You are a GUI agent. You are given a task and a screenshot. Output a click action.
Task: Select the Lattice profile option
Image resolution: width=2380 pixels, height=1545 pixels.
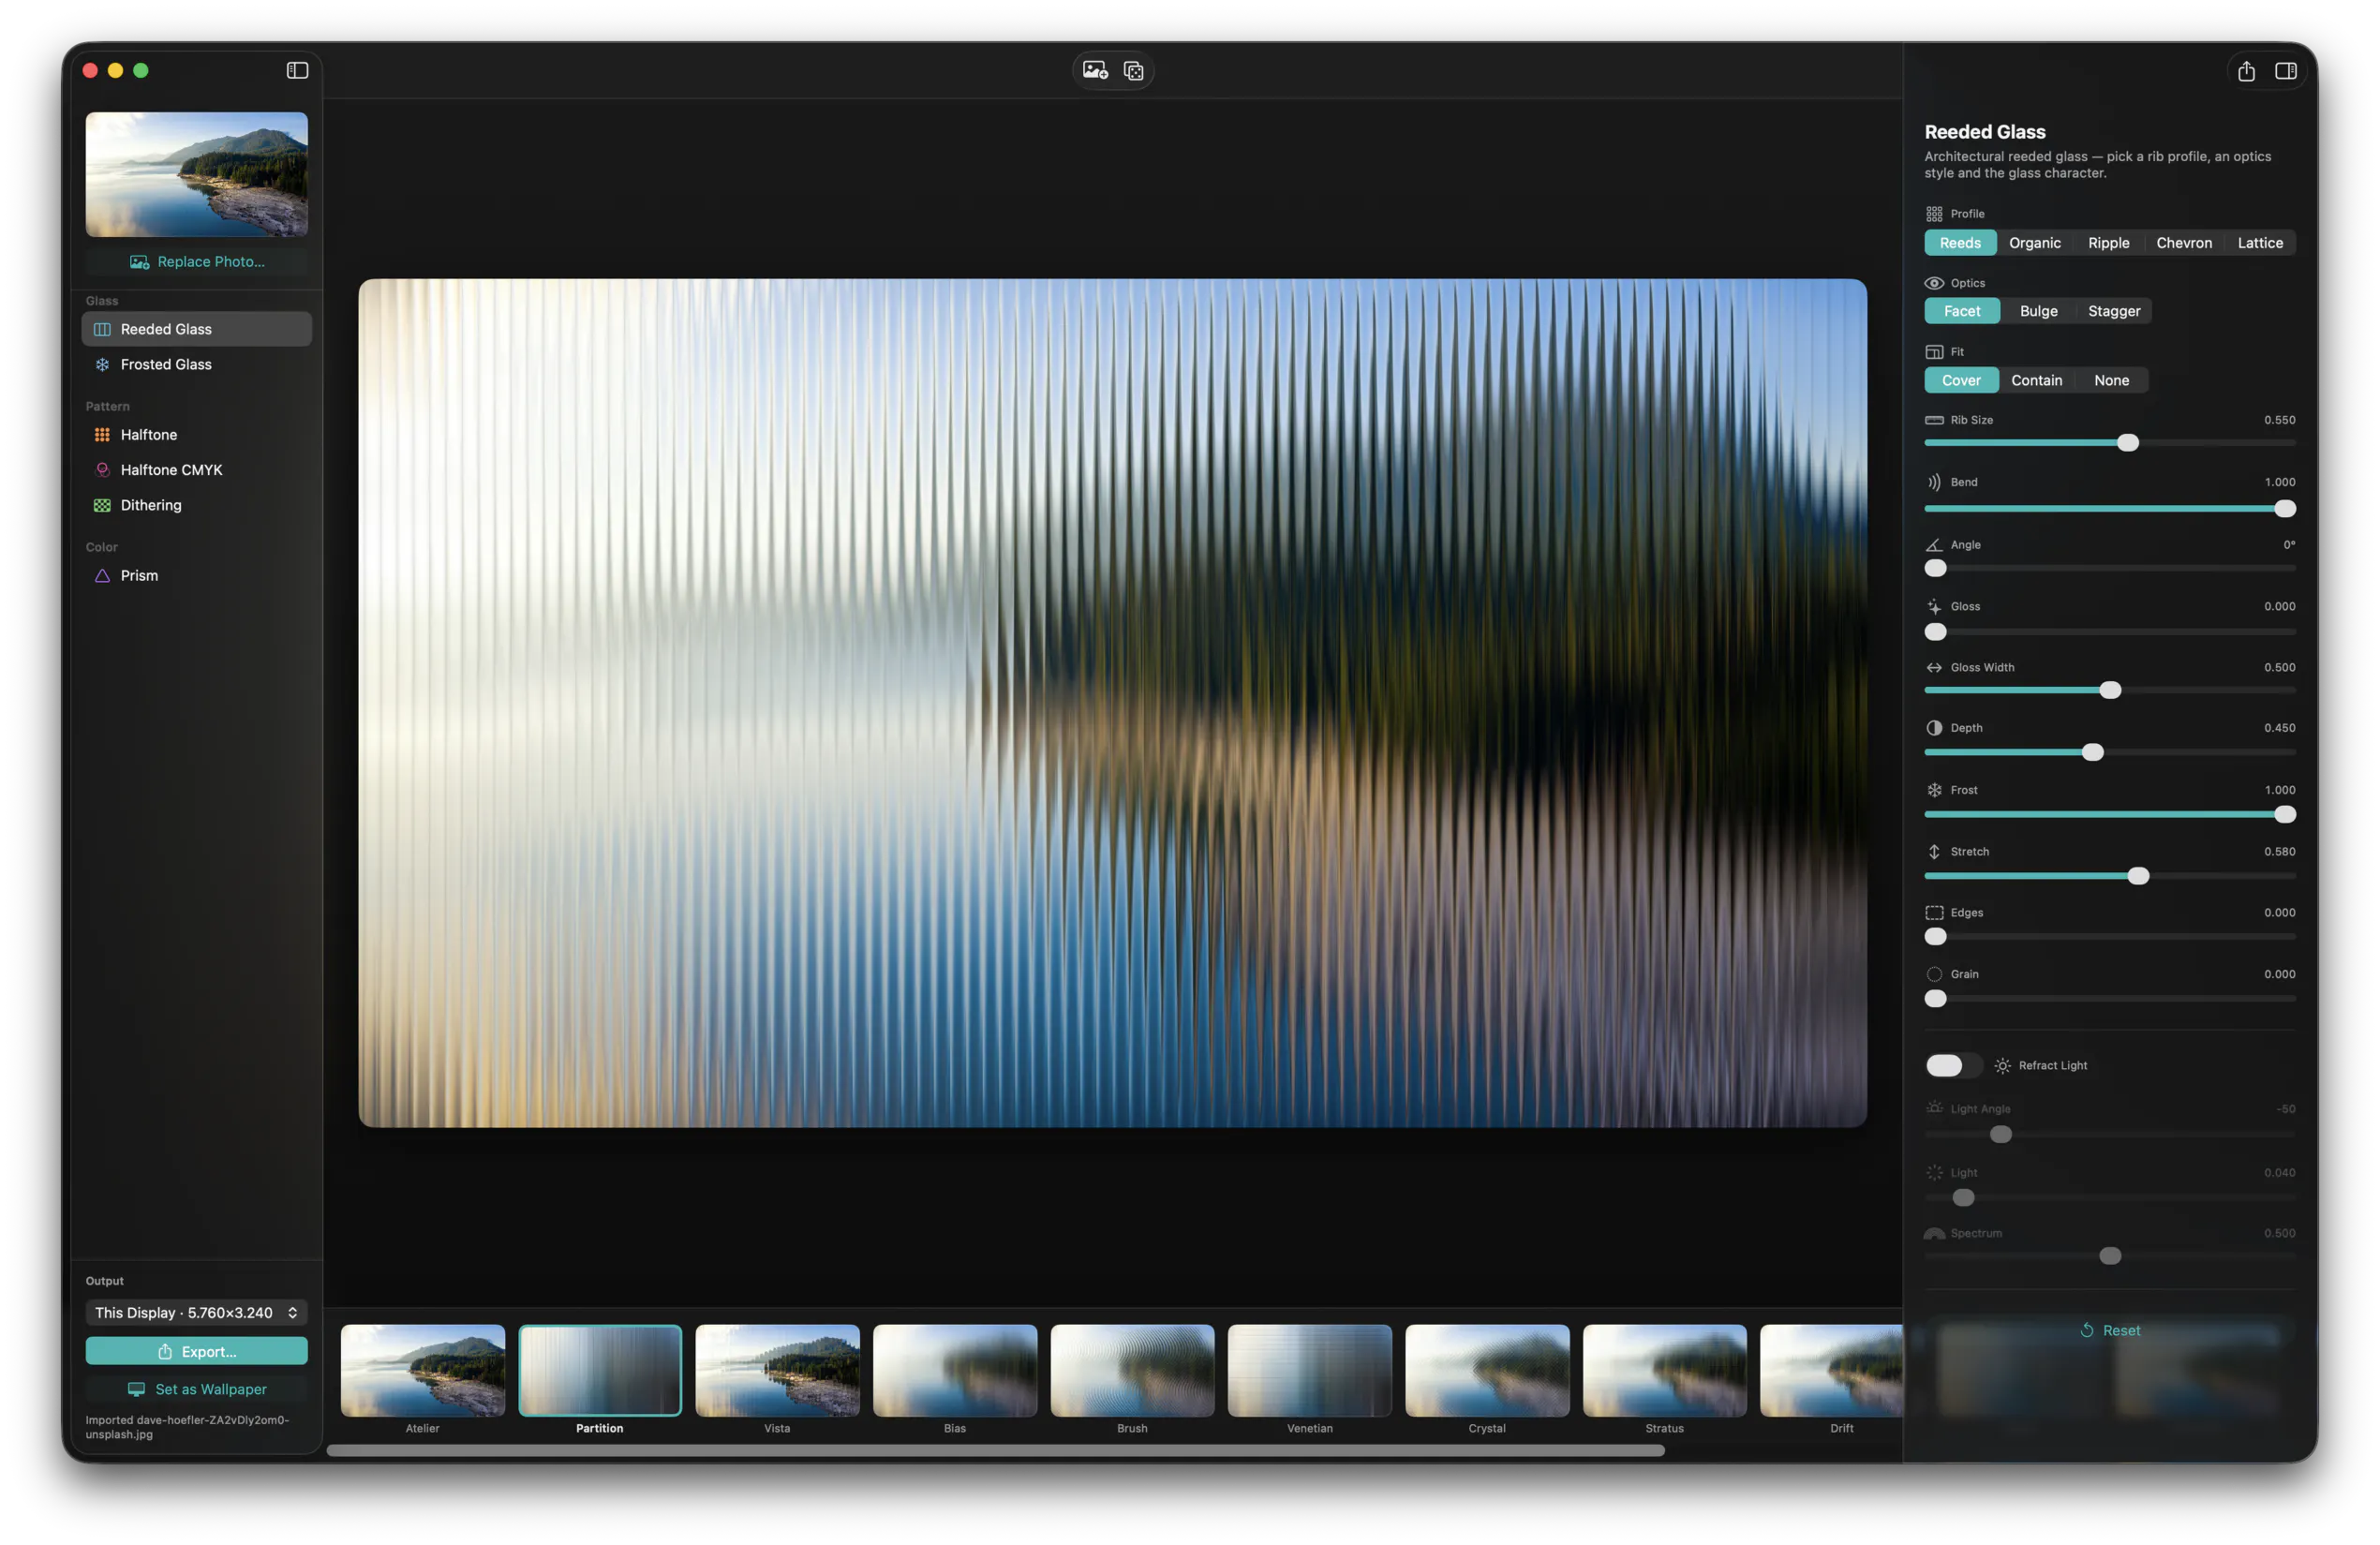click(x=2259, y=243)
